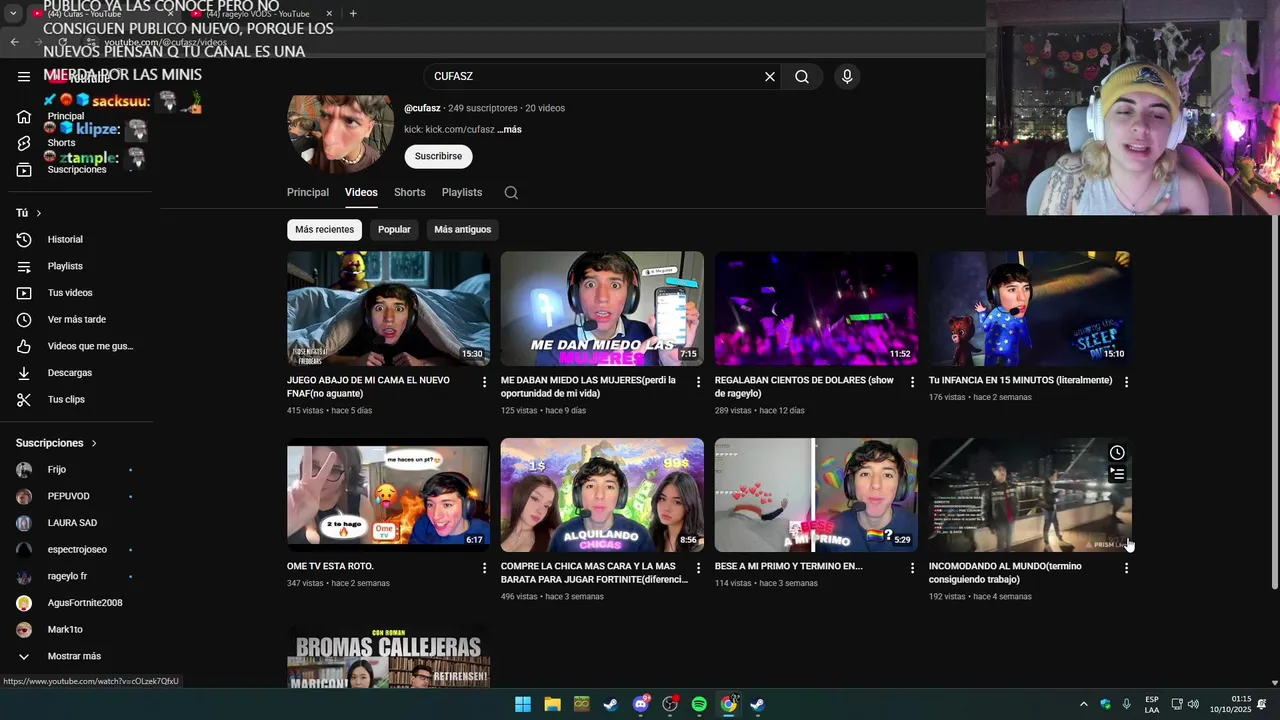Open a new browser tab

click(x=353, y=14)
